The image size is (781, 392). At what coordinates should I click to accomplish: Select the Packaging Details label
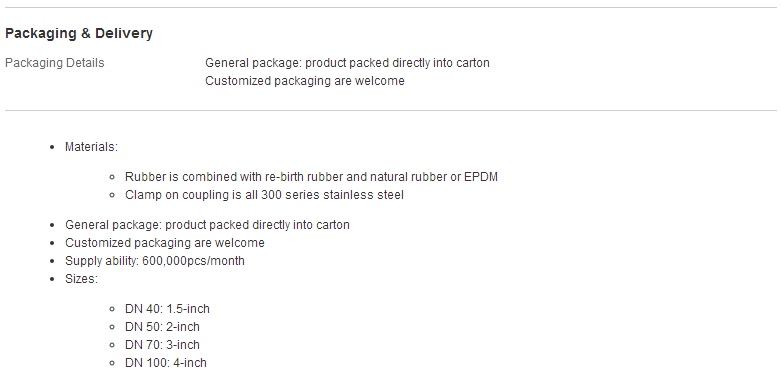tap(55, 63)
